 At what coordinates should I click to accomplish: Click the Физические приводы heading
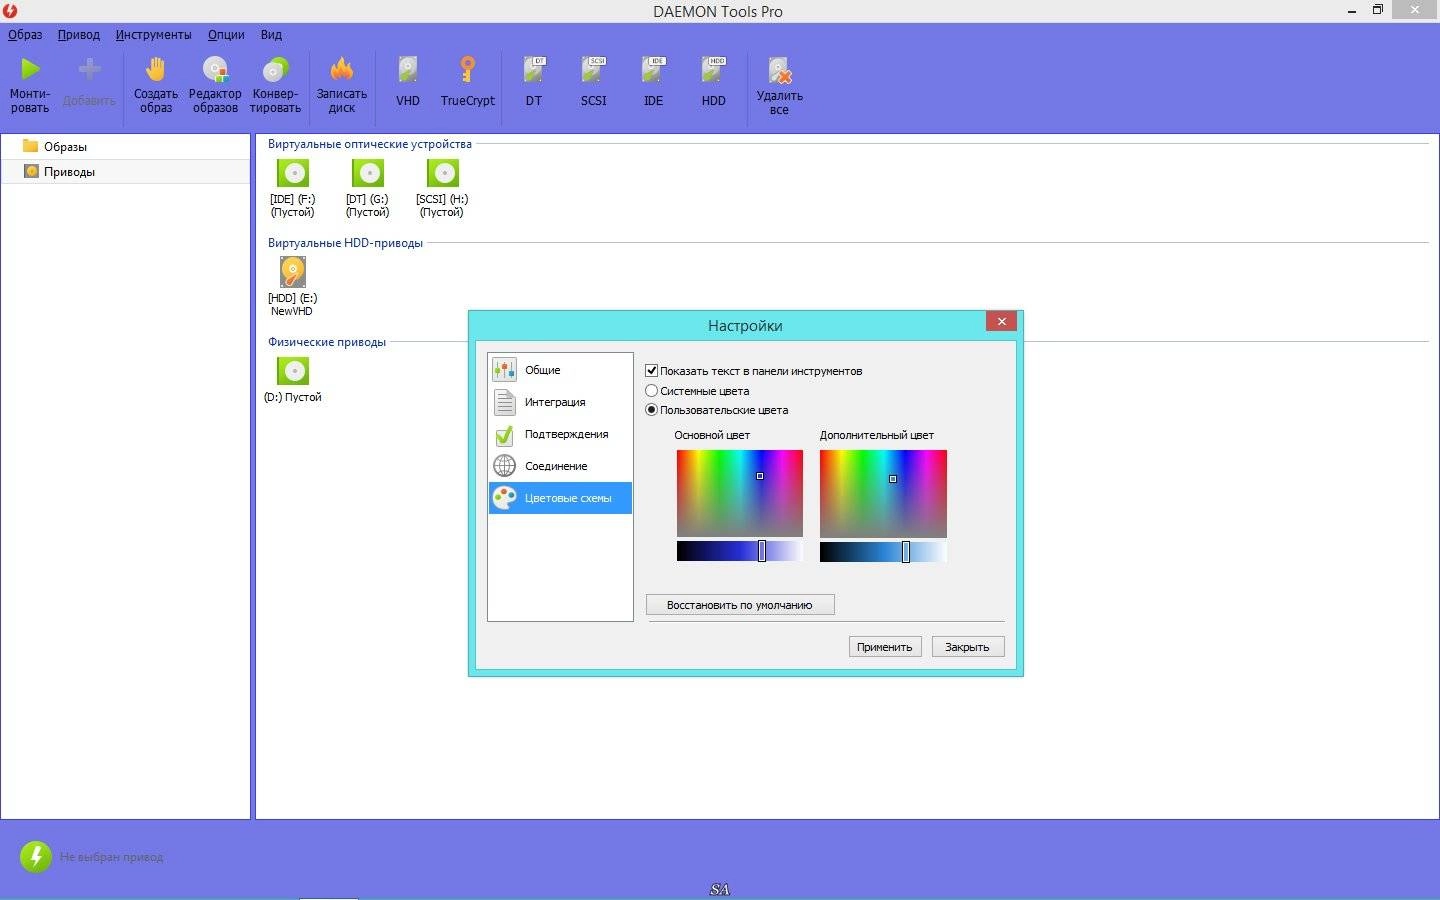pos(327,342)
